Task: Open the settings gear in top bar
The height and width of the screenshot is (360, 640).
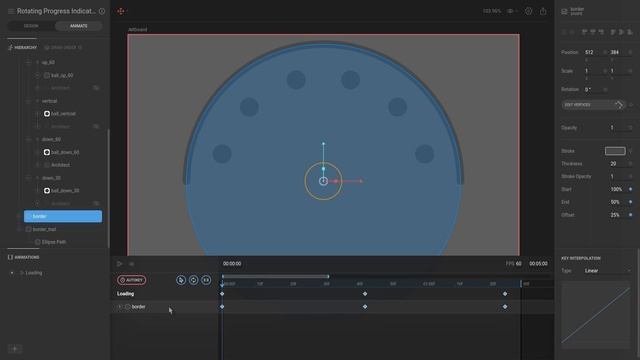Action: tap(528, 11)
